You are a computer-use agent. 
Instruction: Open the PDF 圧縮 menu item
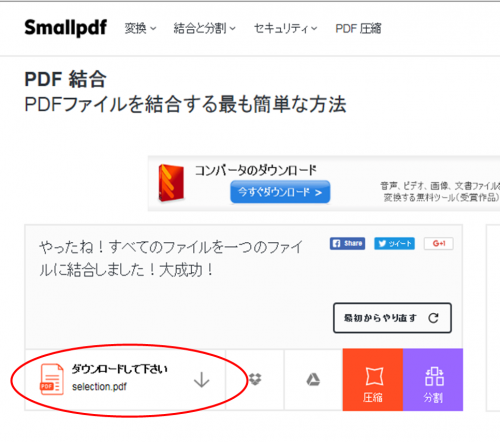(x=358, y=29)
